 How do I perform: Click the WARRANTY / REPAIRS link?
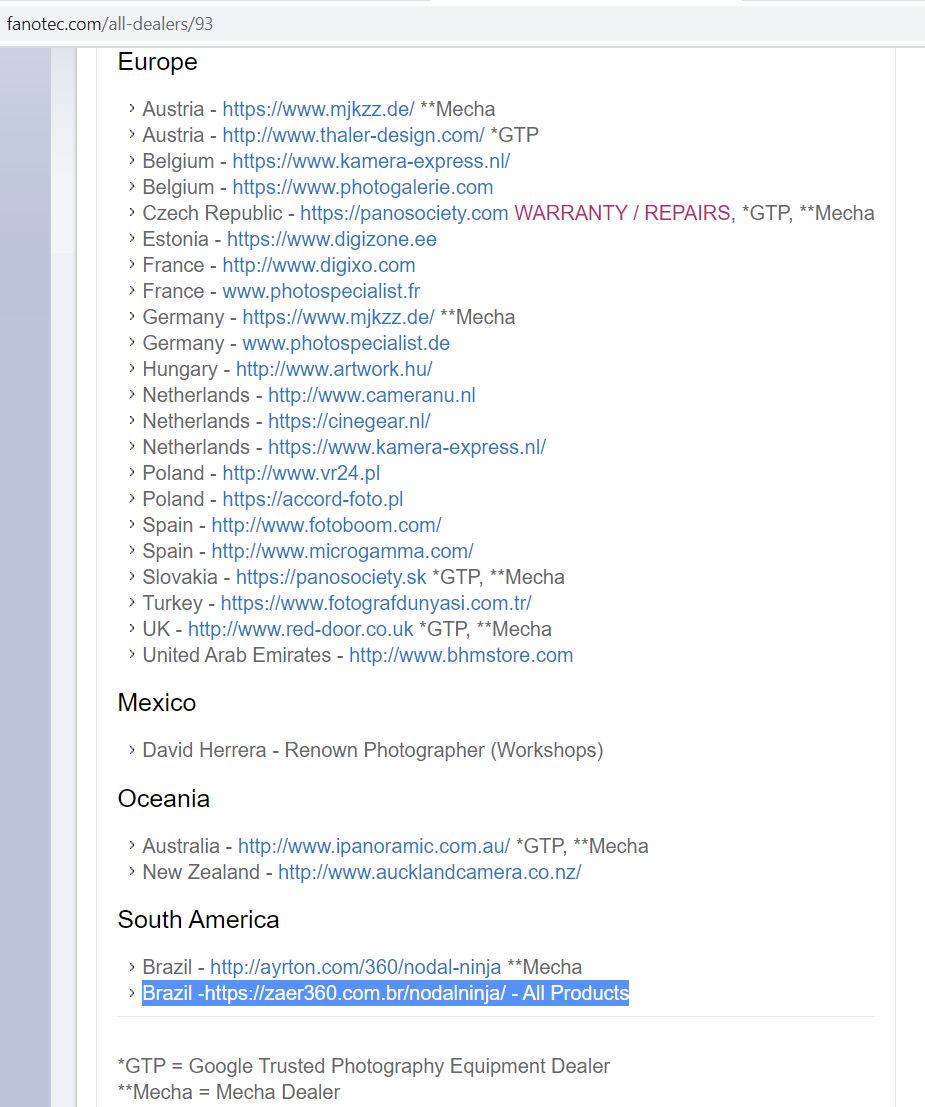point(622,213)
